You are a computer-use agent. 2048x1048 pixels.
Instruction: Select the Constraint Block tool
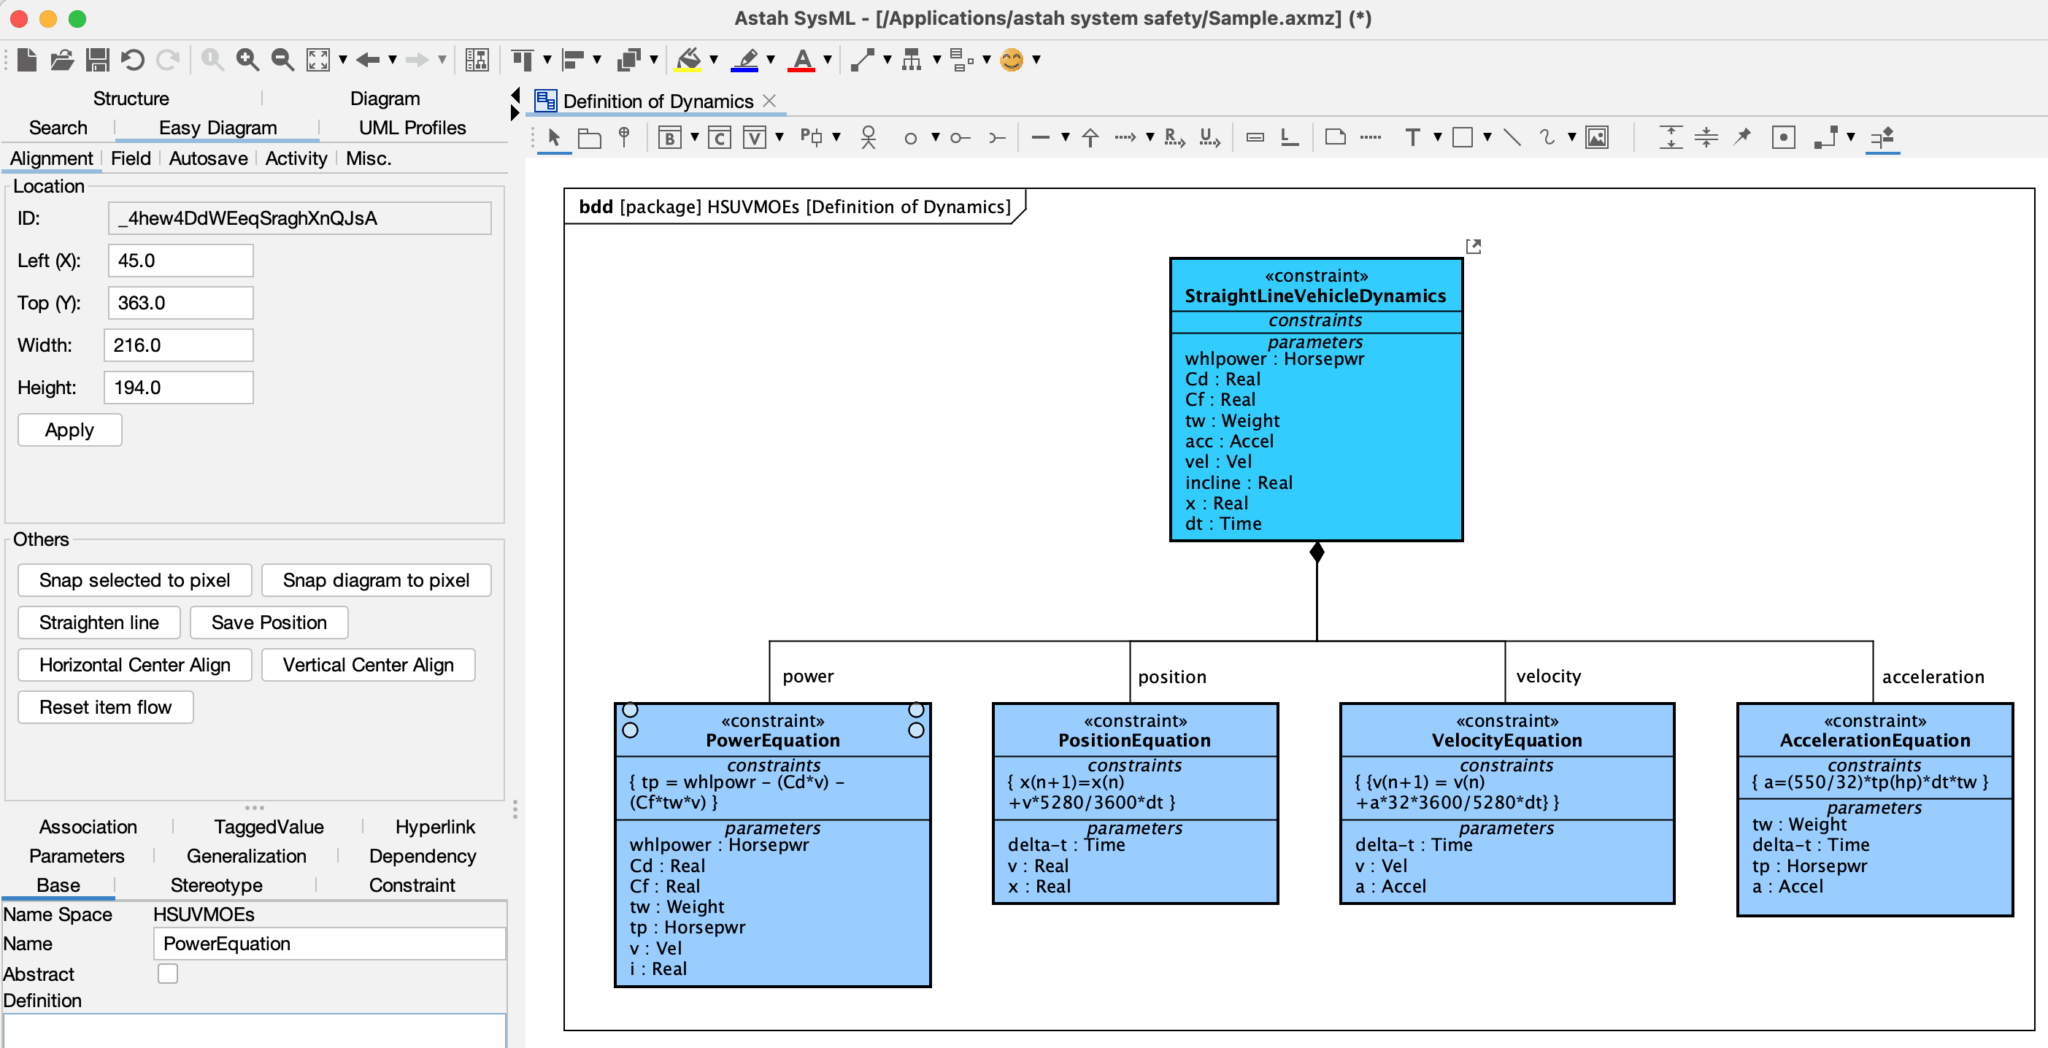[x=717, y=137]
